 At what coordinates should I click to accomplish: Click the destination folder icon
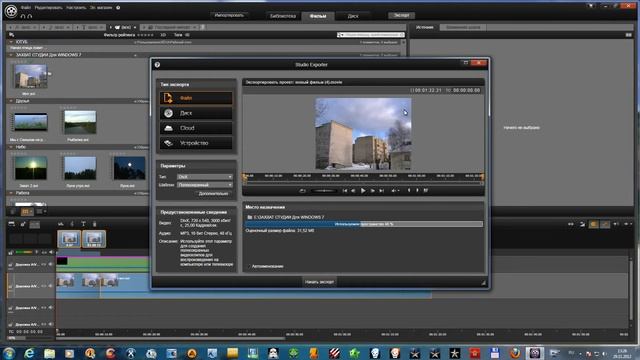(x=250, y=217)
